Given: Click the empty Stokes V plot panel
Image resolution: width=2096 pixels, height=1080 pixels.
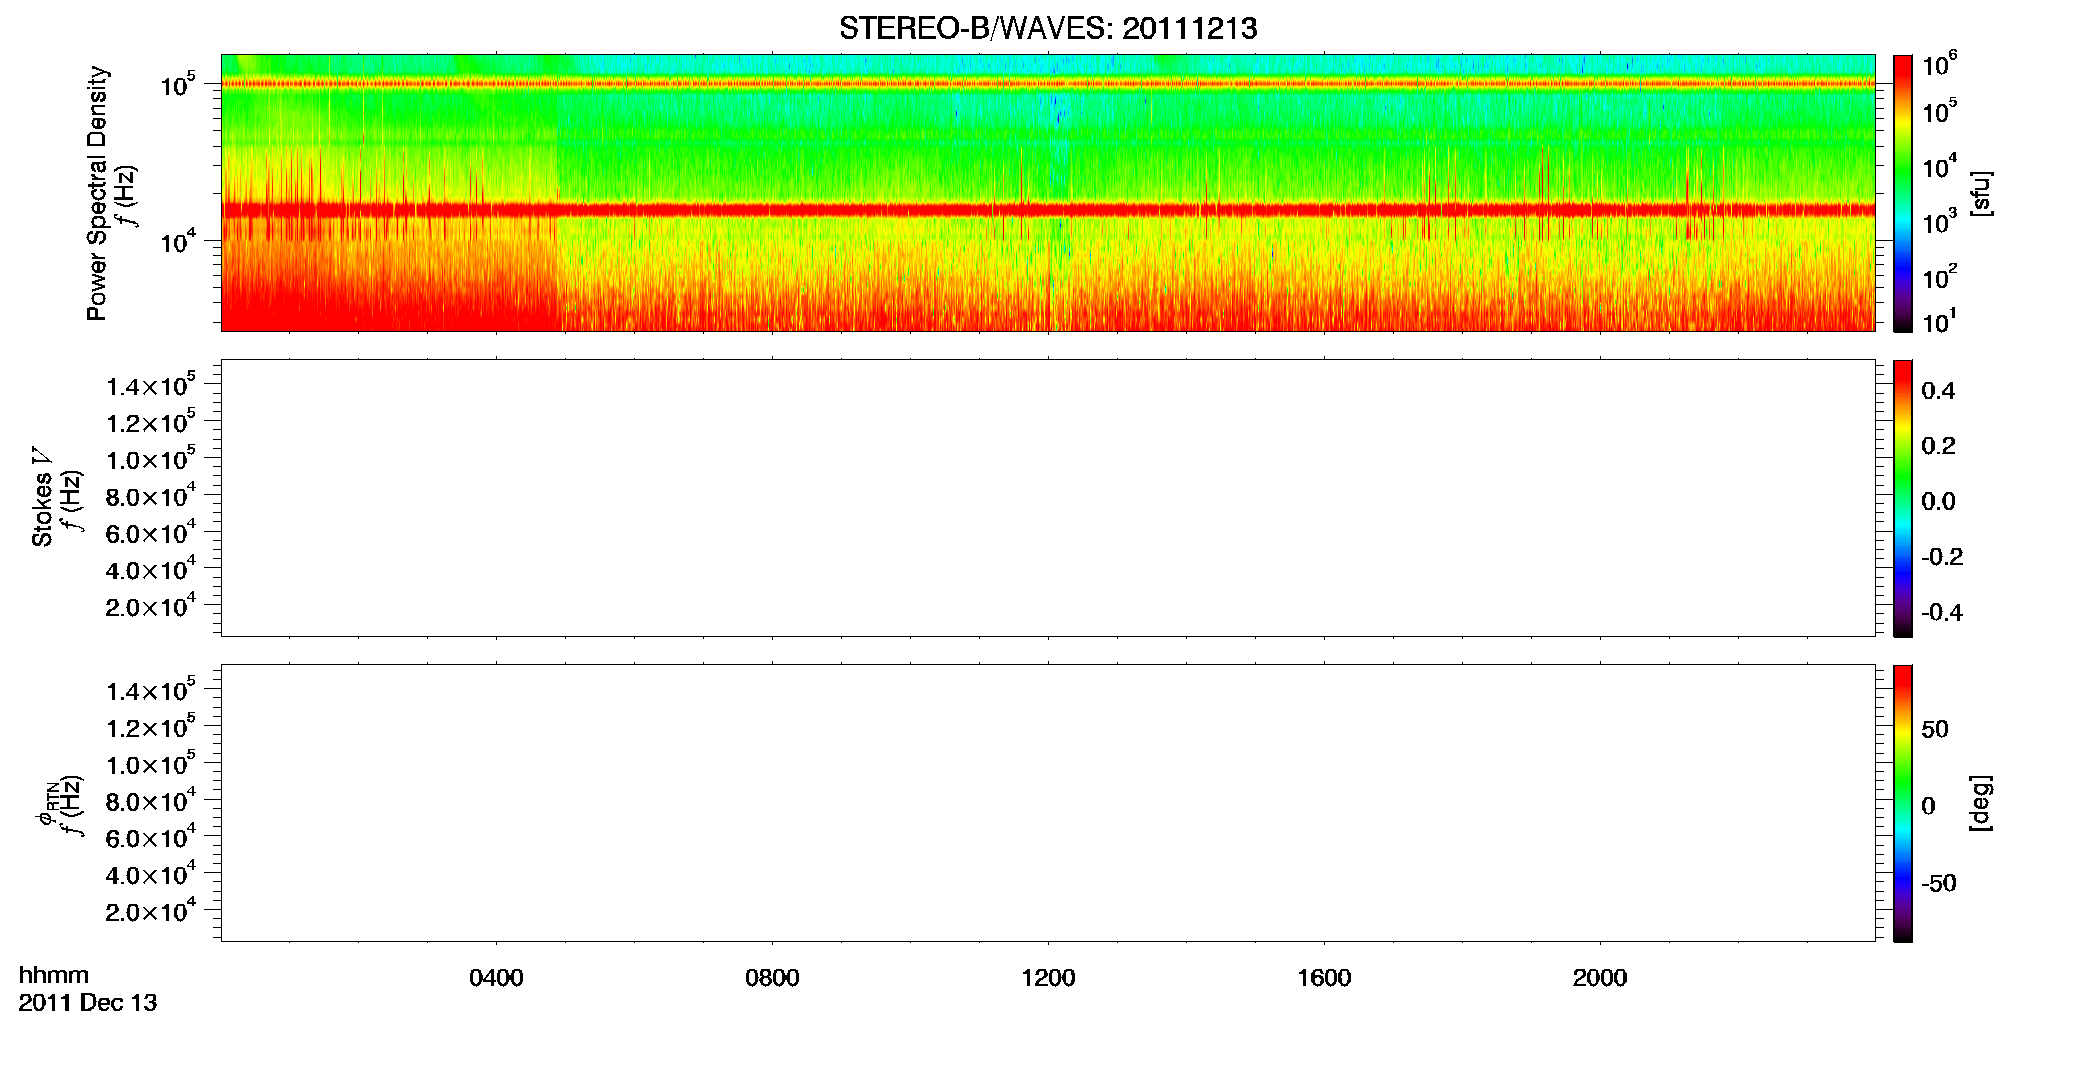Looking at the screenshot, I should [x=1048, y=498].
